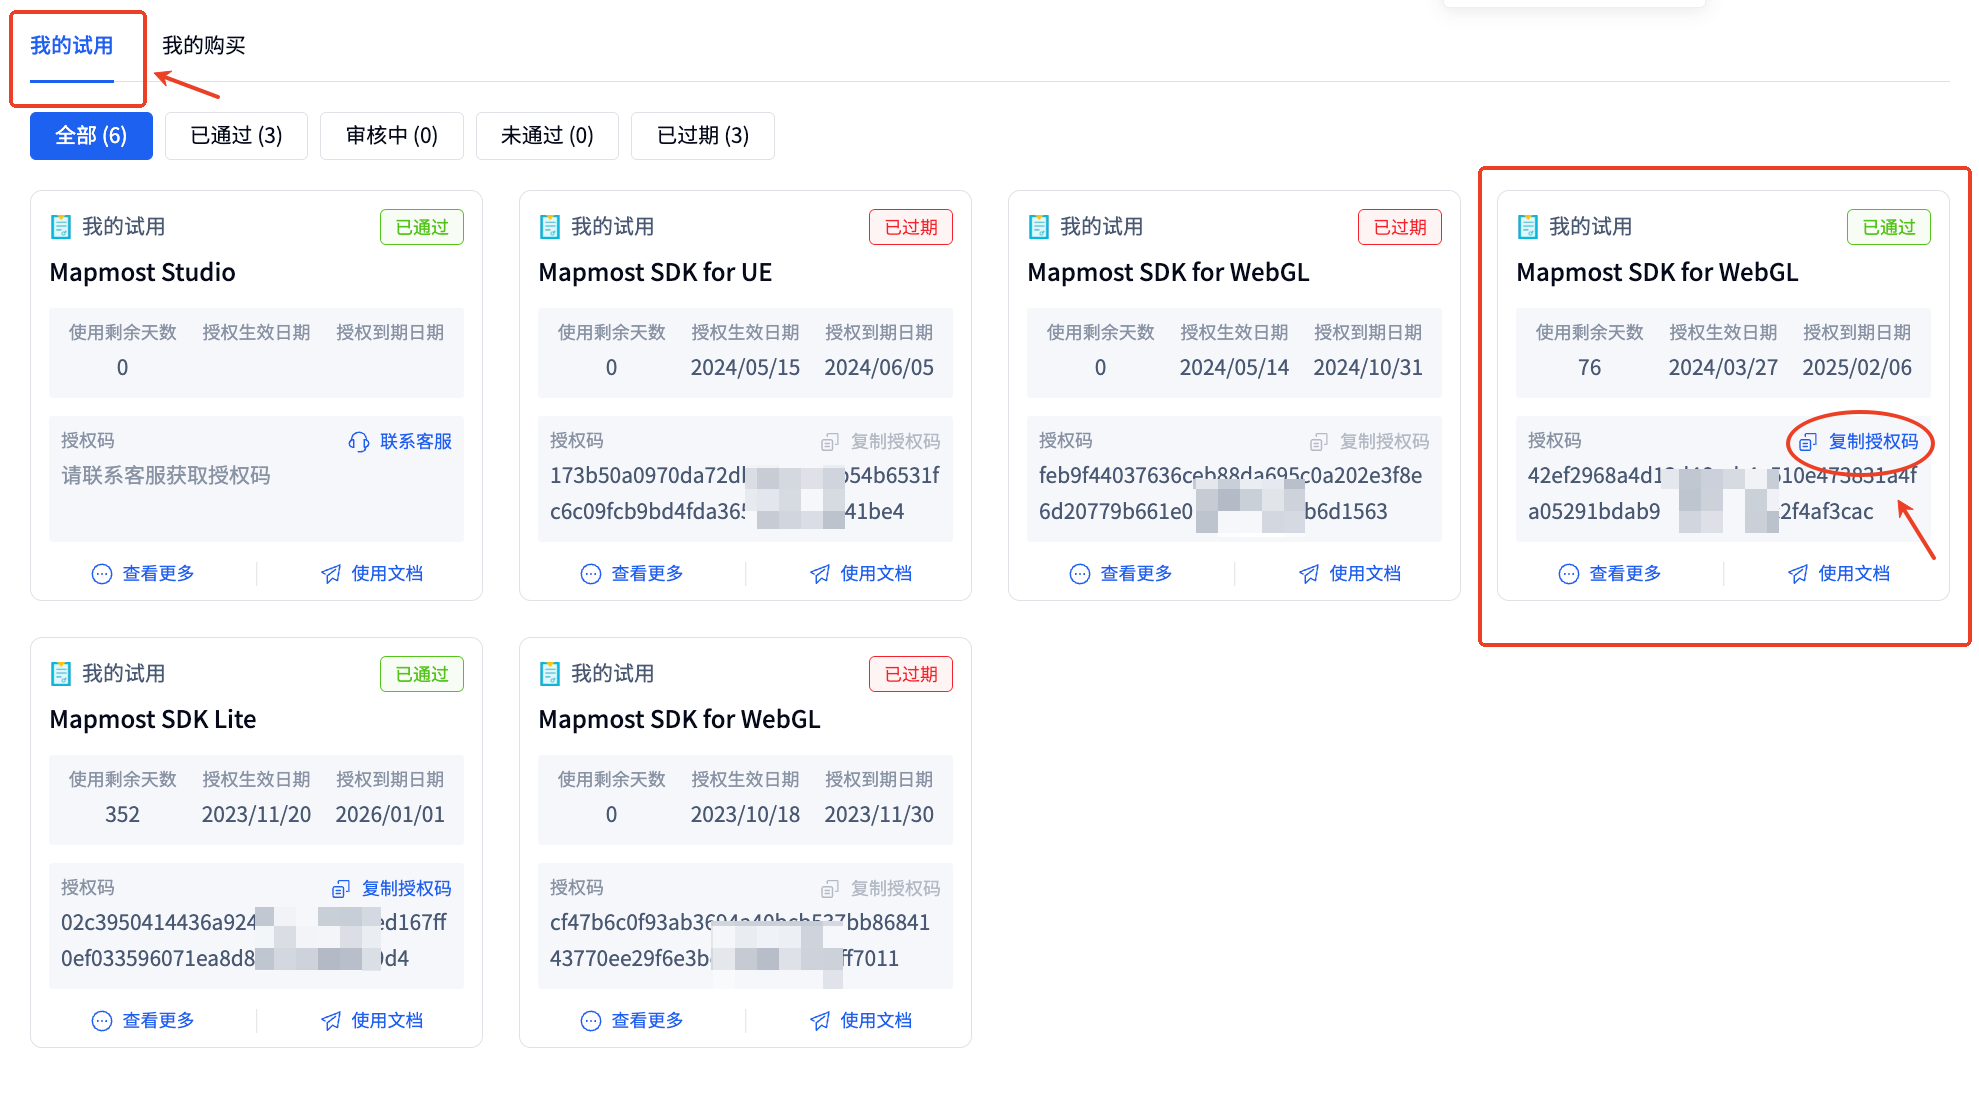Click ellipsis icon in WebGL card expiring 2024/10/31
The width and height of the screenshot is (1979, 1103).
pos(1080,574)
